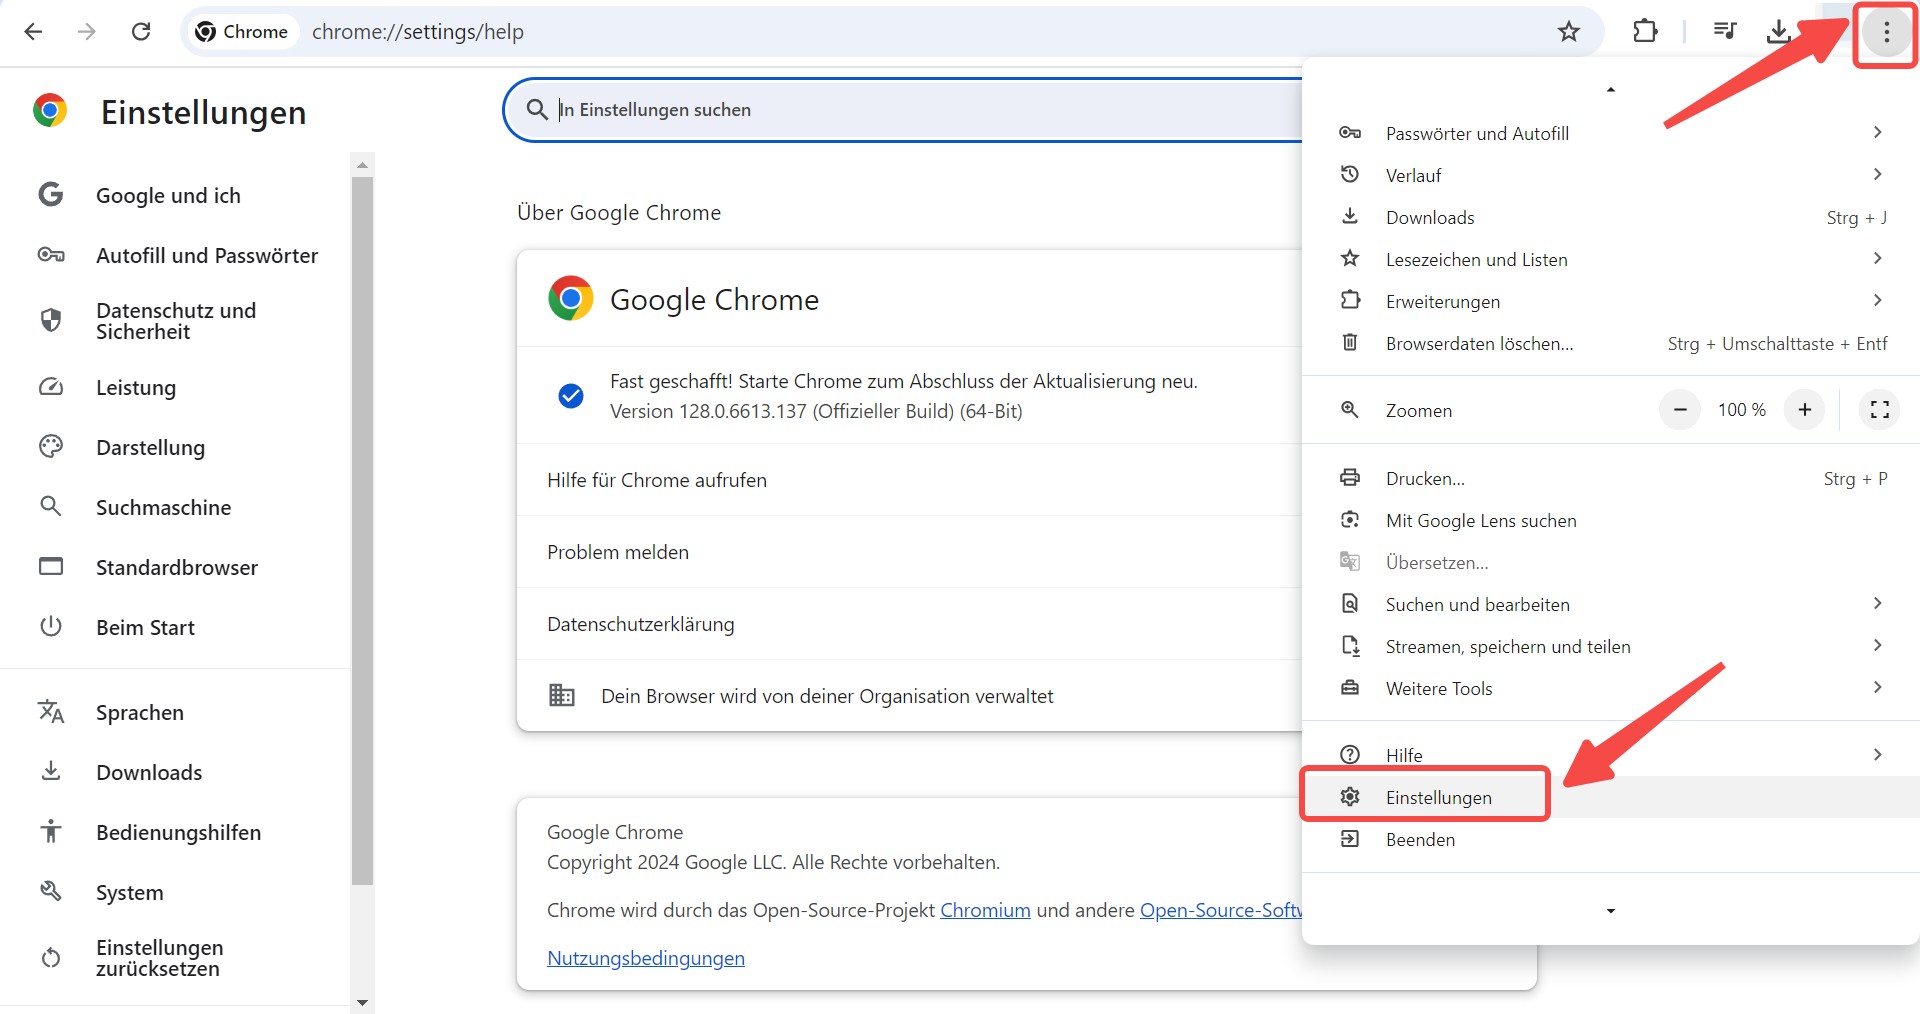Click 'Hilfe für Chrome aufrufen' row
This screenshot has height=1014, width=1920.
pos(909,480)
